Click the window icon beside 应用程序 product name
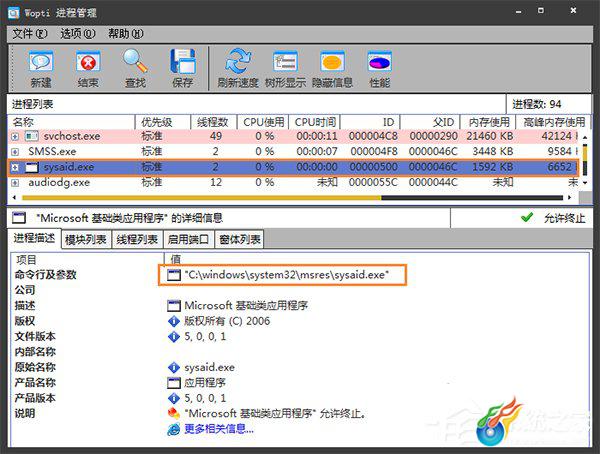The height and width of the screenshot is (454, 600). coord(174,383)
